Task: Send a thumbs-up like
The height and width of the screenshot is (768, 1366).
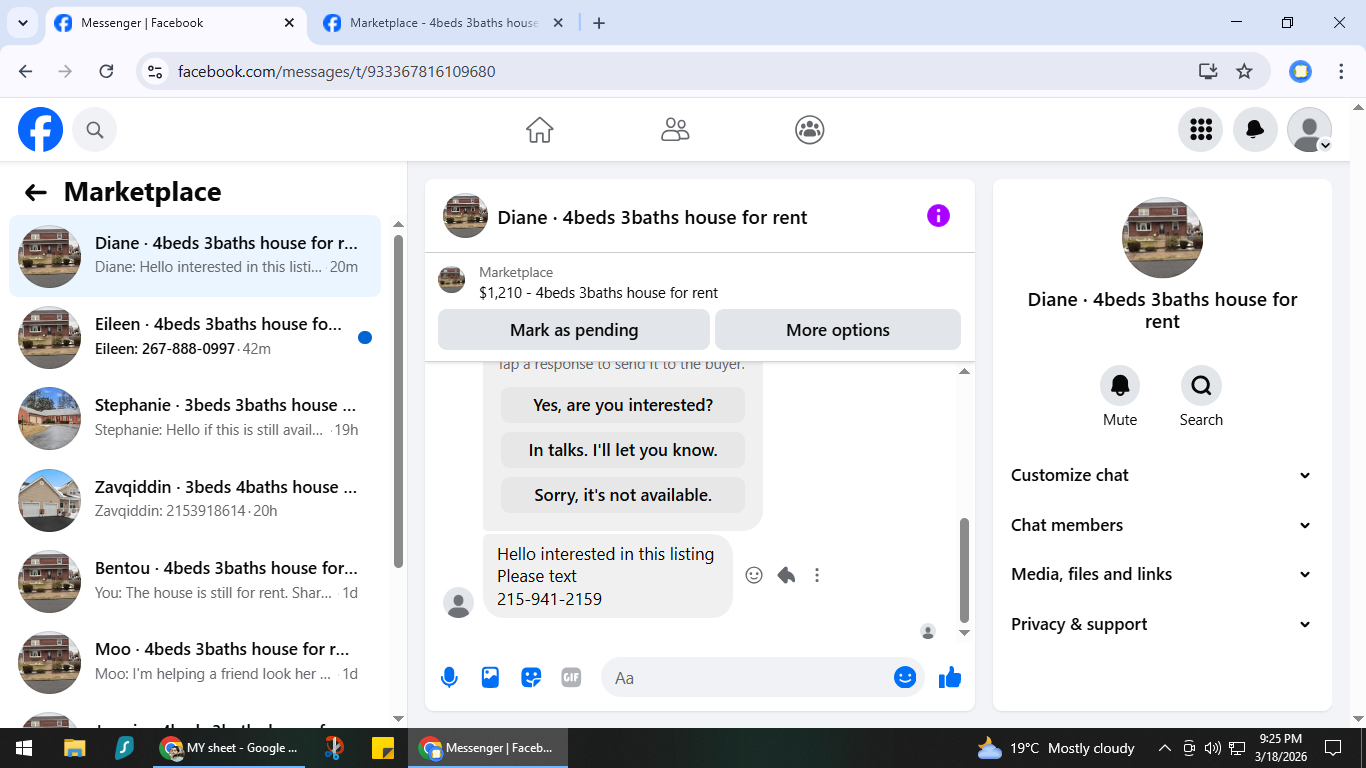Action: coord(950,678)
